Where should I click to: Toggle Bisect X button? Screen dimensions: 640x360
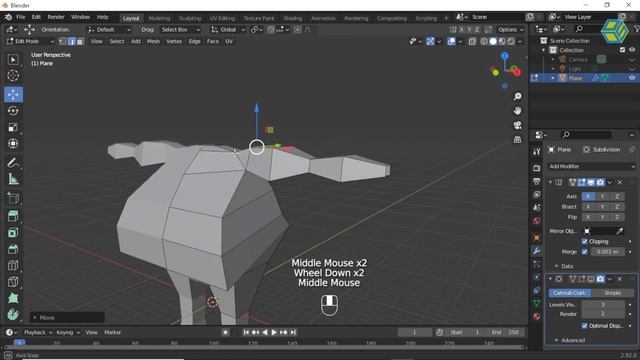point(588,207)
